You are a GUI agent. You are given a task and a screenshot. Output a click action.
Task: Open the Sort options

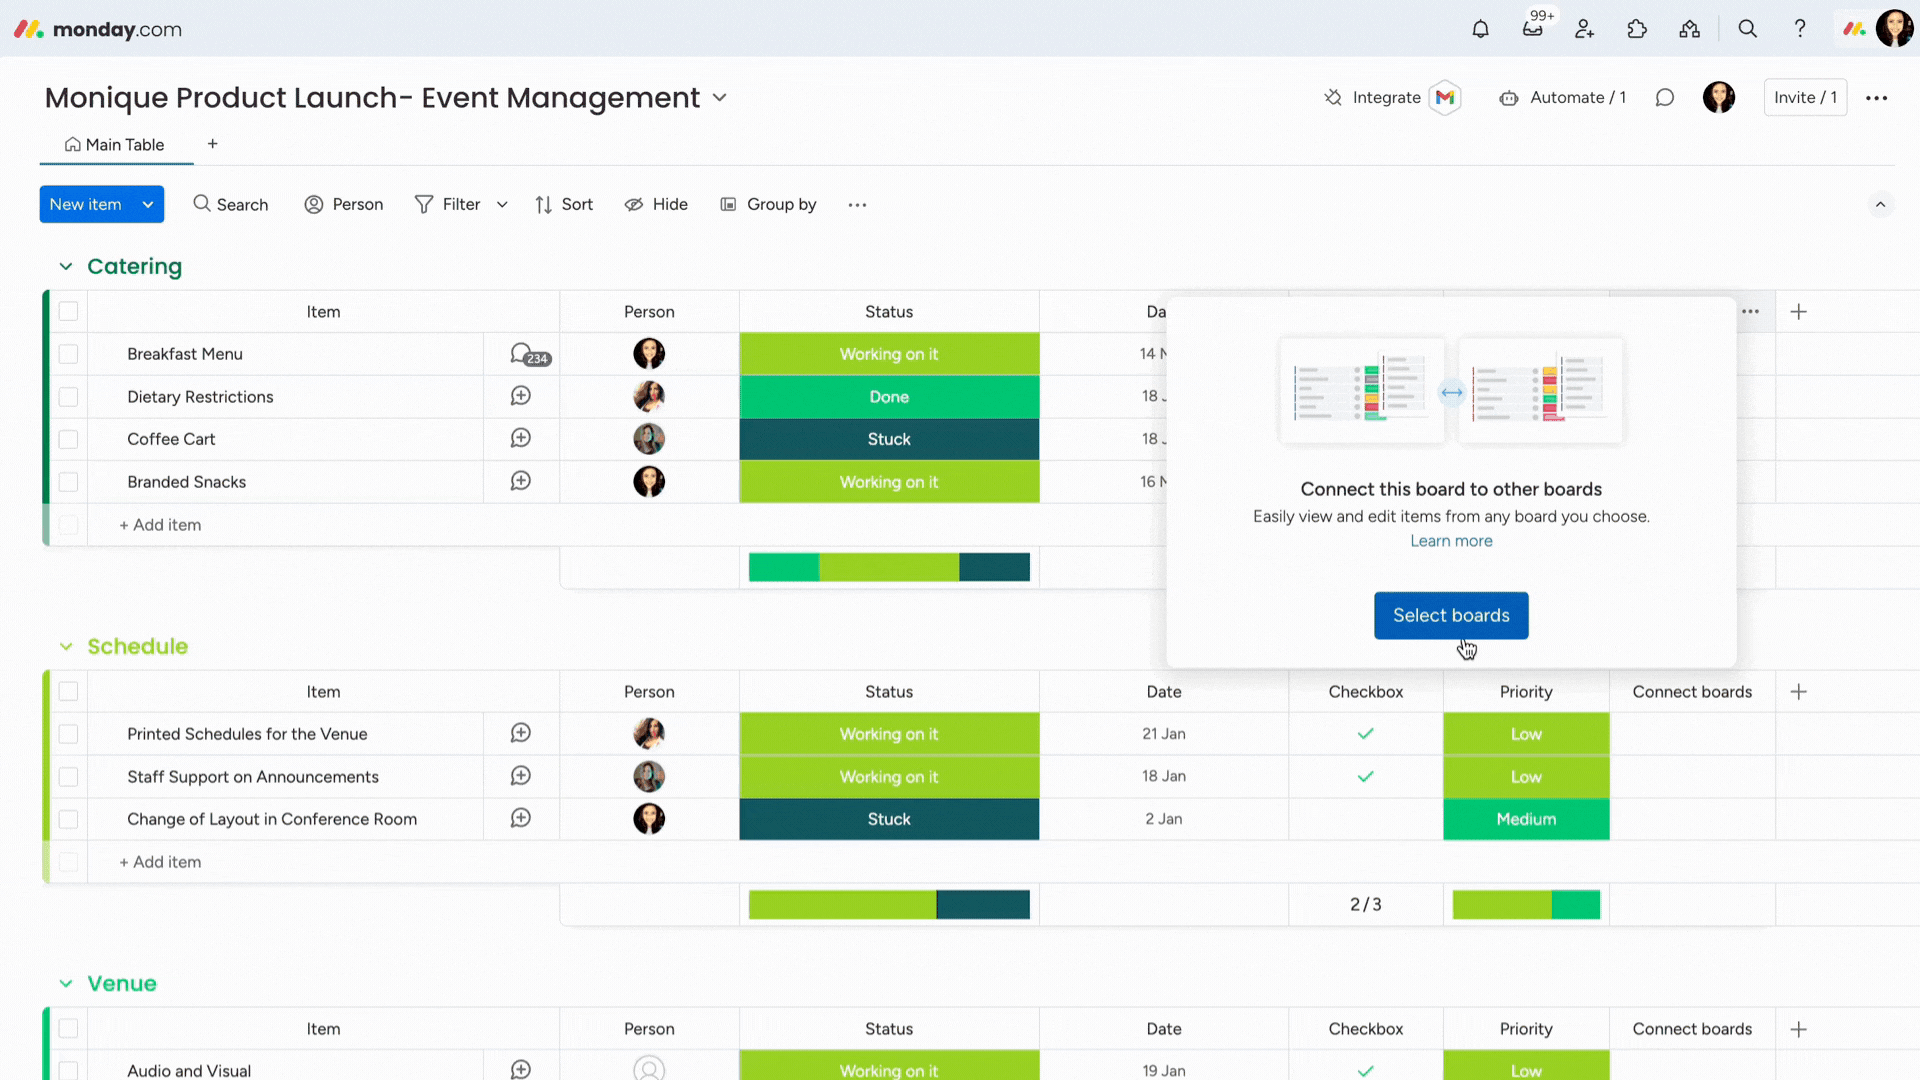564,204
